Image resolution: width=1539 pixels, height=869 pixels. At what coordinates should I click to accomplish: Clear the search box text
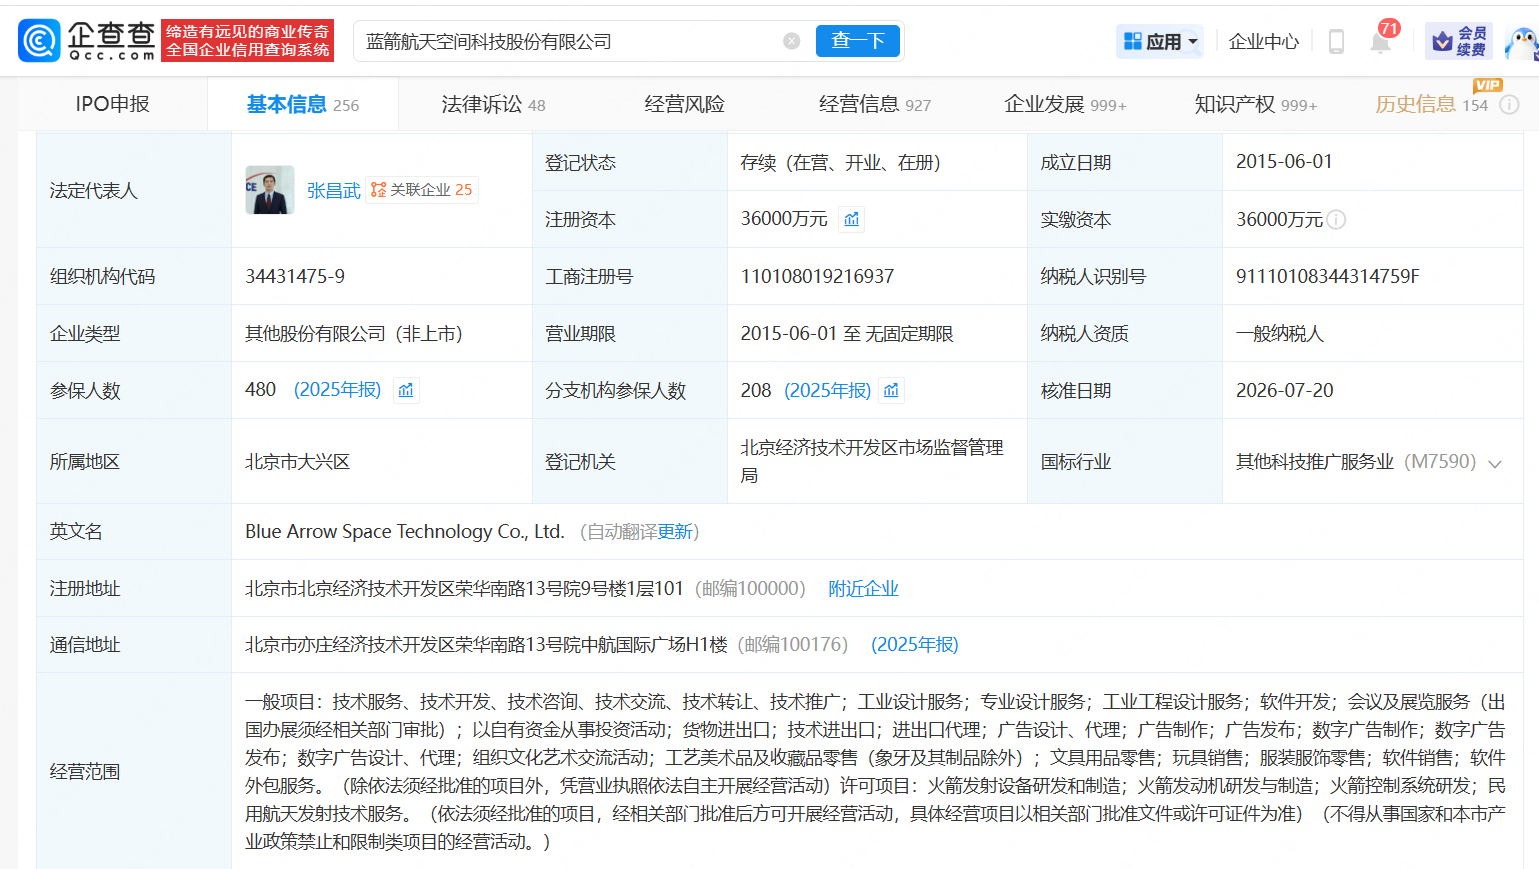point(792,41)
